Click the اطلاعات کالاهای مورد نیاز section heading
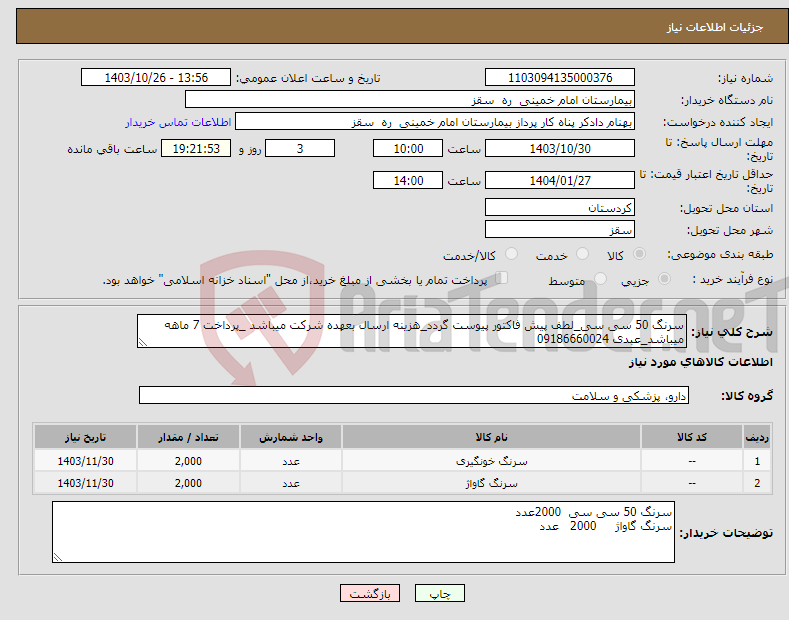Screen dimensions: 789x620 [700, 362]
